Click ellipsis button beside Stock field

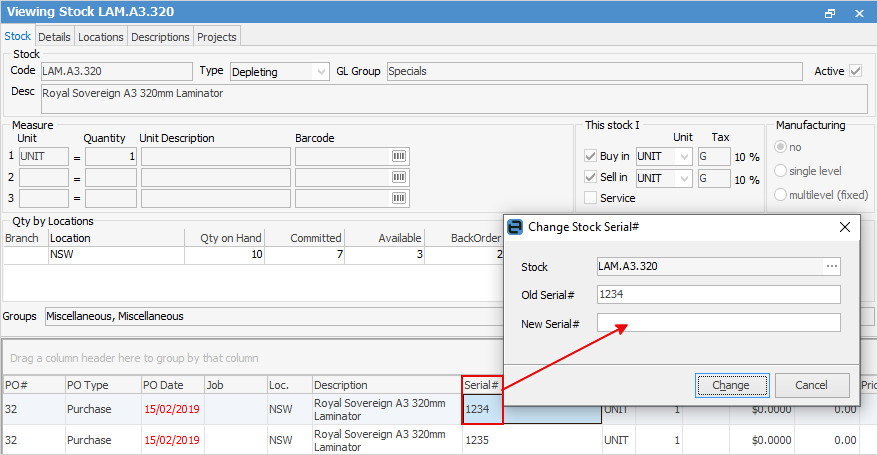coord(831,267)
